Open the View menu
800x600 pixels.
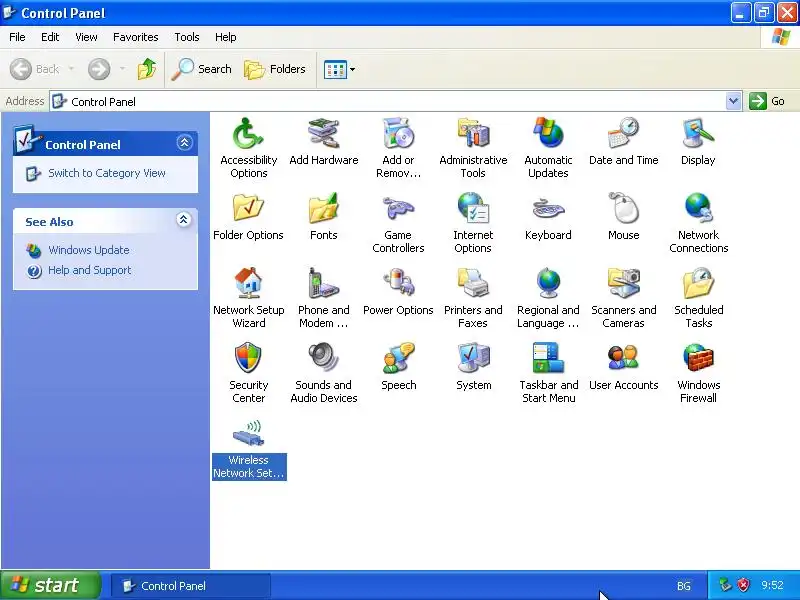tap(86, 37)
